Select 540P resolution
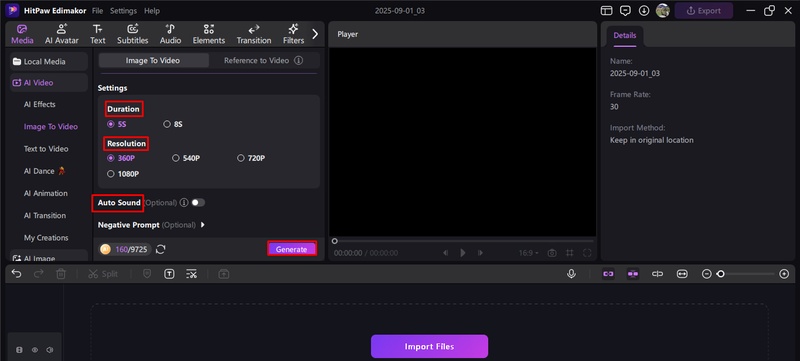 [186, 158]
